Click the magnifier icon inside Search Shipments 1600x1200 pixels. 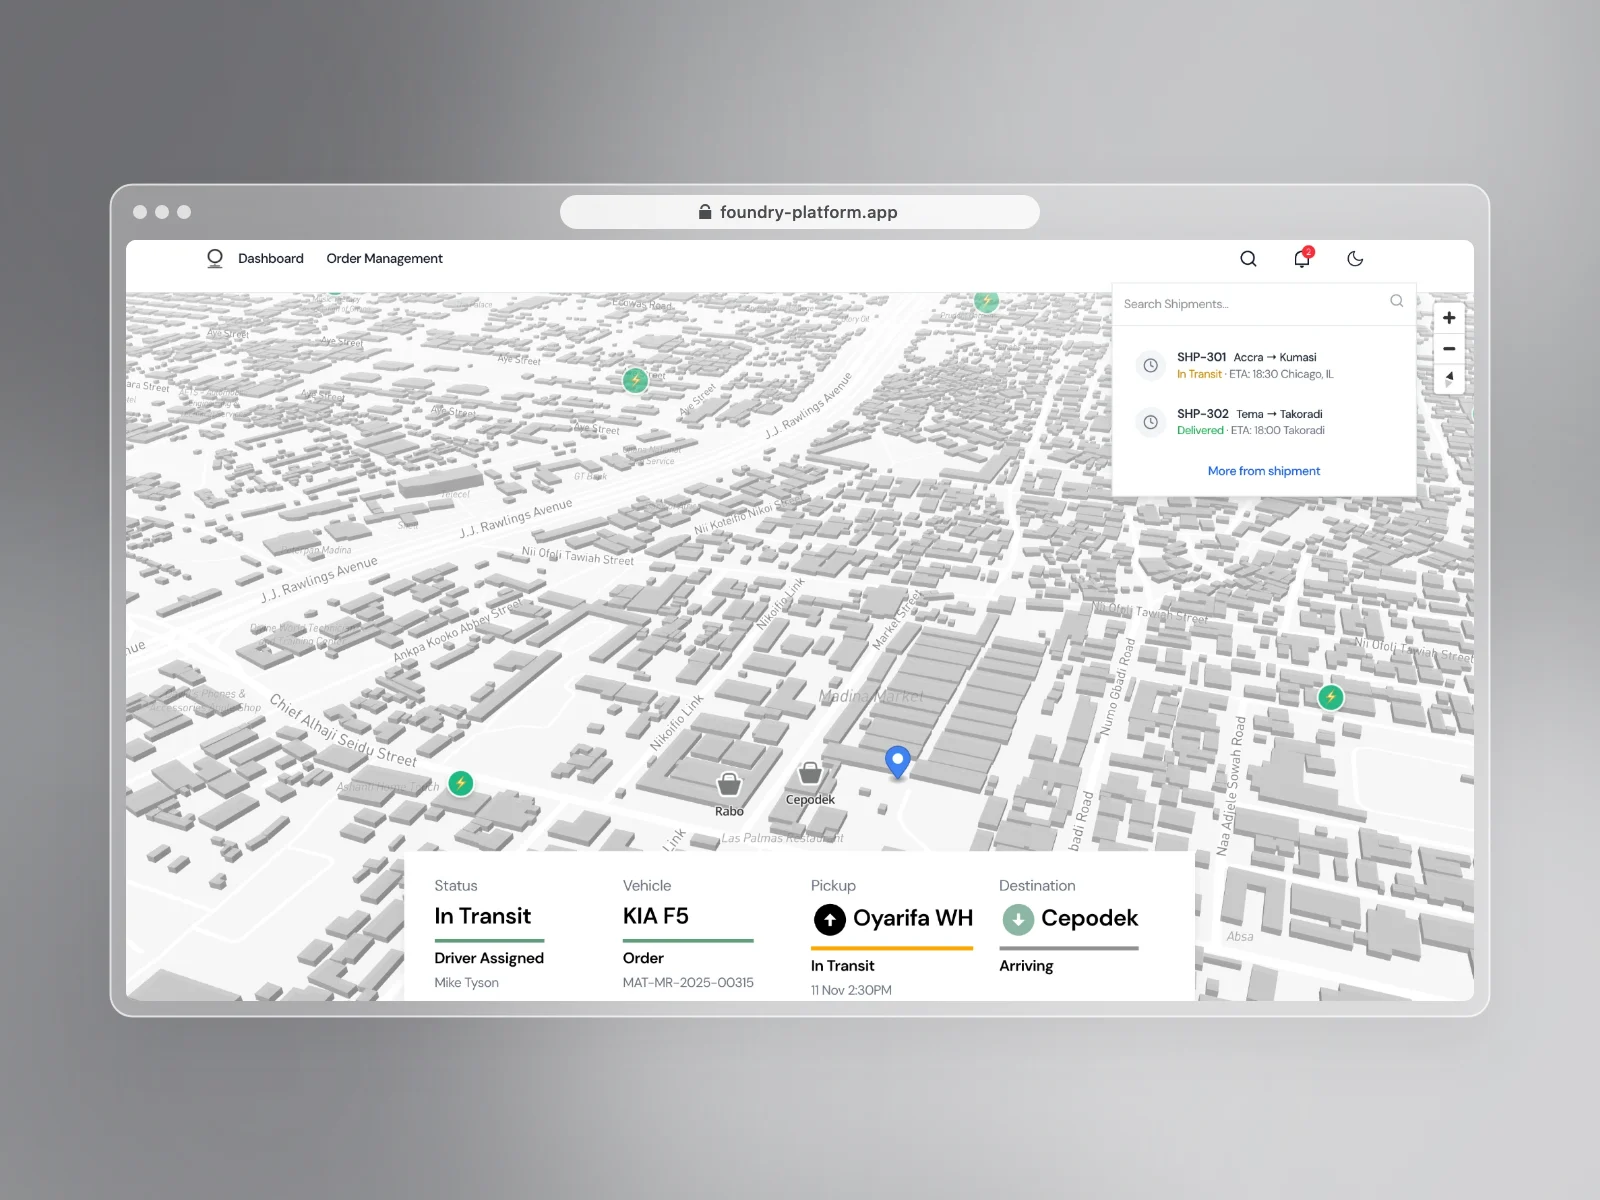(1396, 301)
